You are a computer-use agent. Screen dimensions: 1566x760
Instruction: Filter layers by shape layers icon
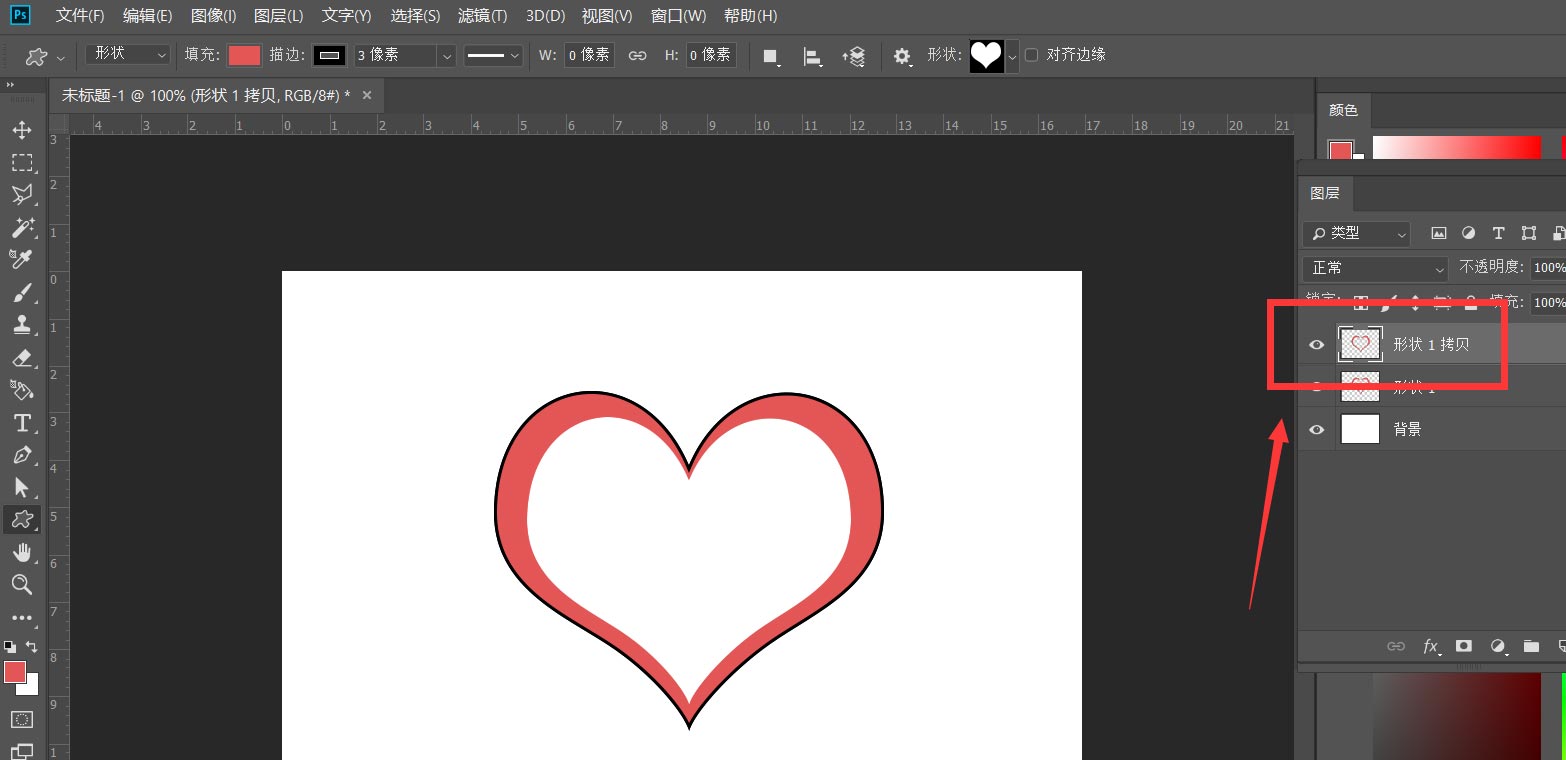tap(1528, 233)
